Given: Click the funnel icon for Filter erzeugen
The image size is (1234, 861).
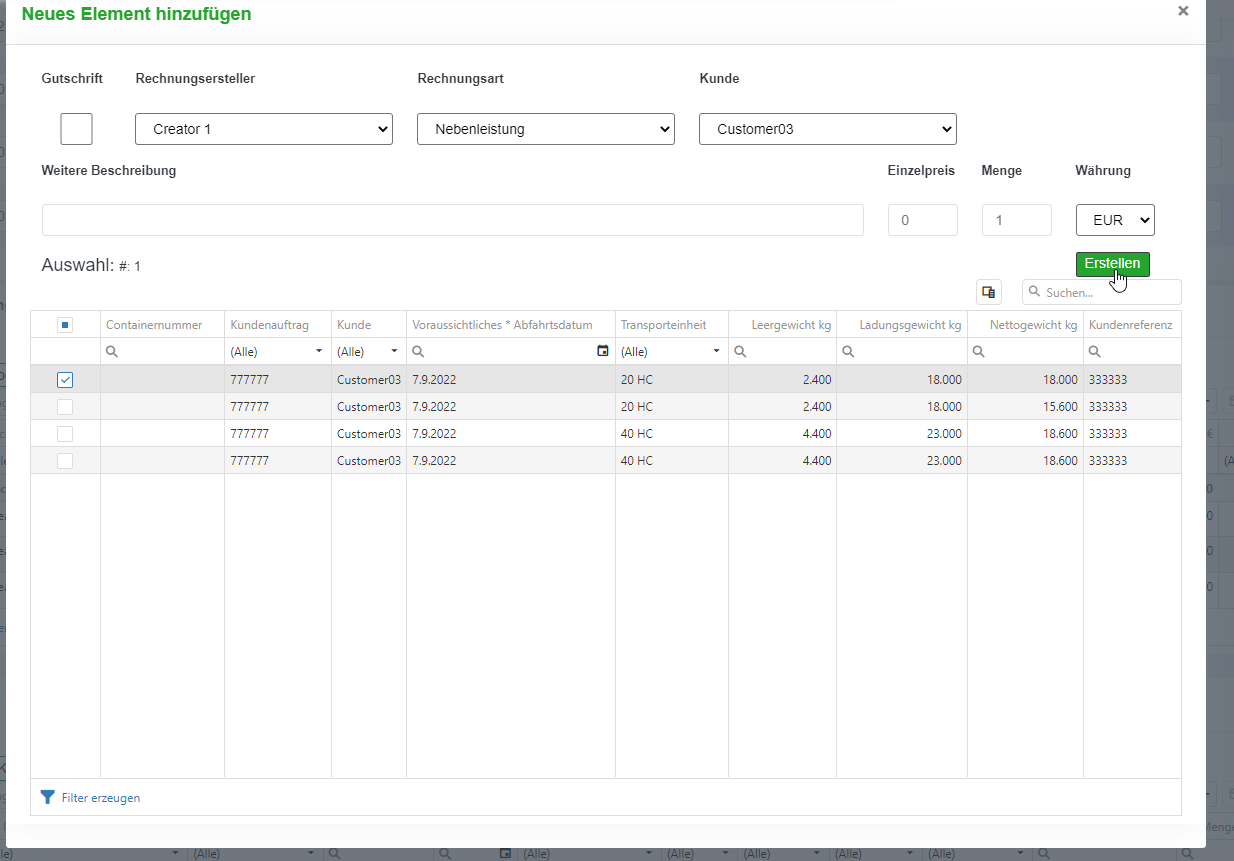Looking at the screenshot, I should click(47, 797).
